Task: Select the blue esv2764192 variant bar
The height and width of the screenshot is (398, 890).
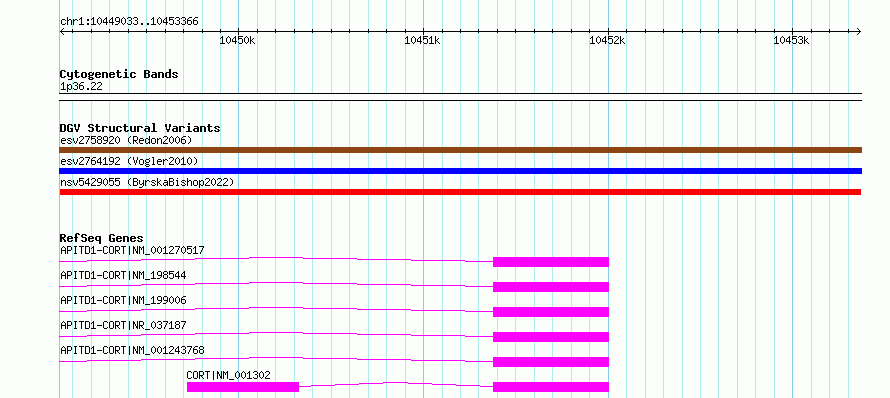Action: 460,171
